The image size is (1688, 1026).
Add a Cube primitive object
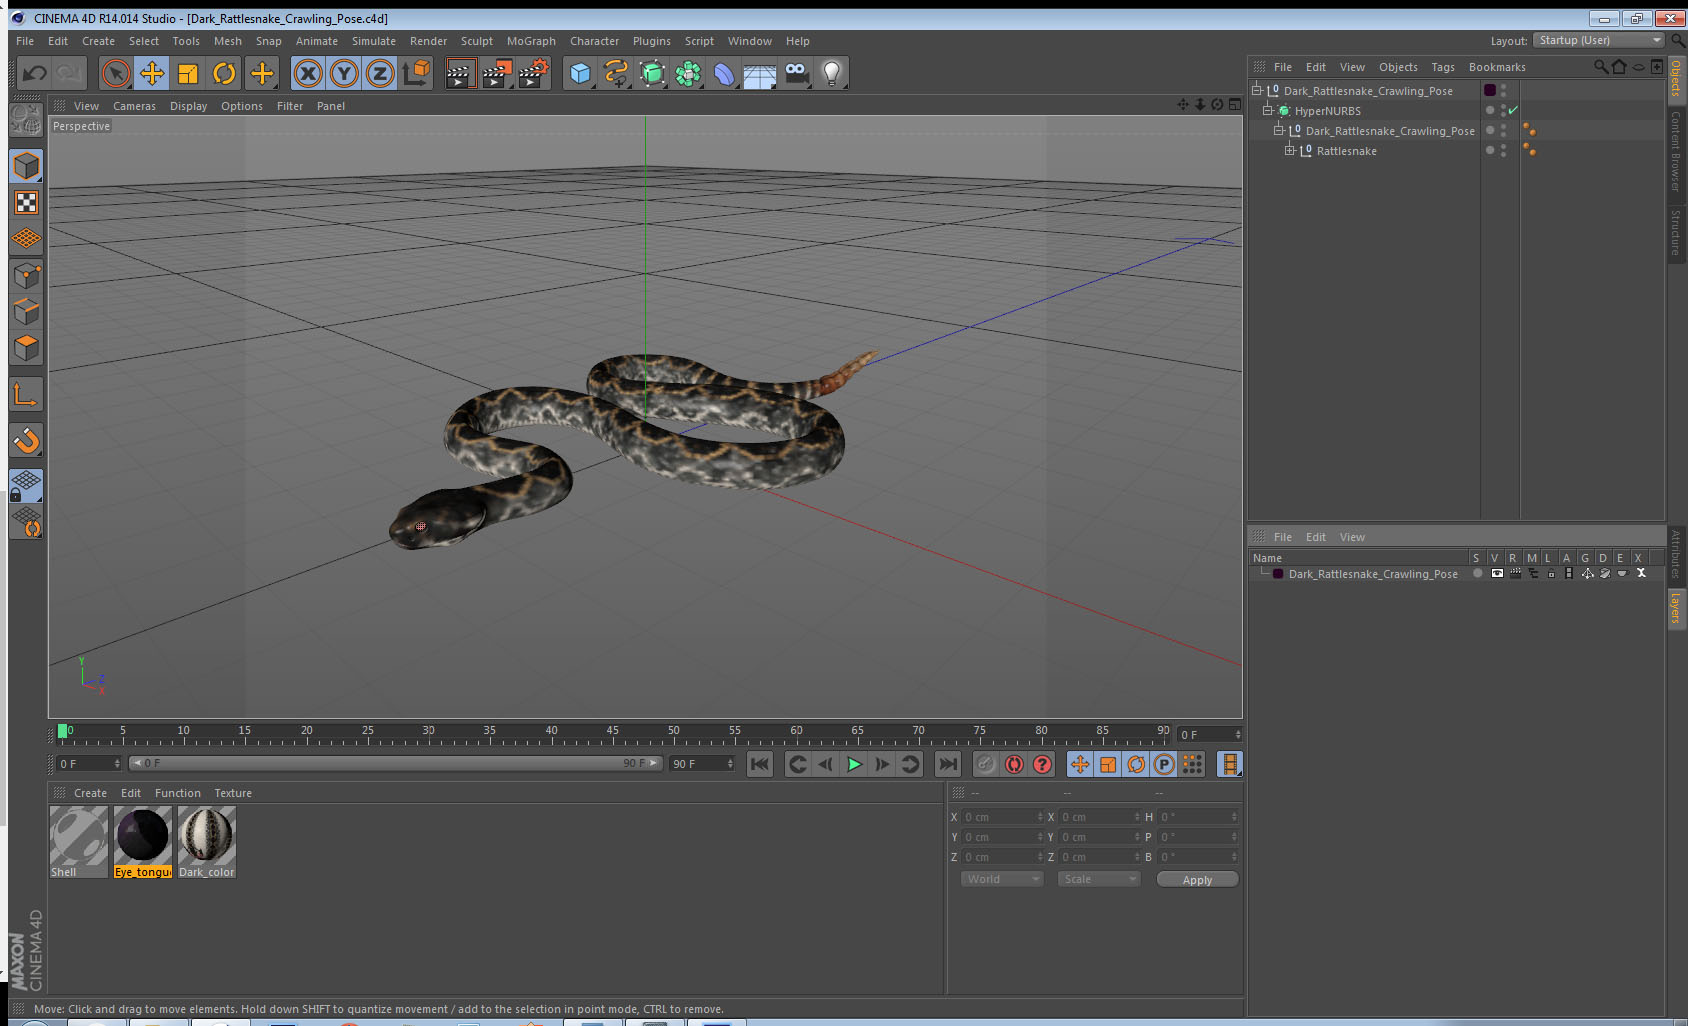tap(580, 73)
